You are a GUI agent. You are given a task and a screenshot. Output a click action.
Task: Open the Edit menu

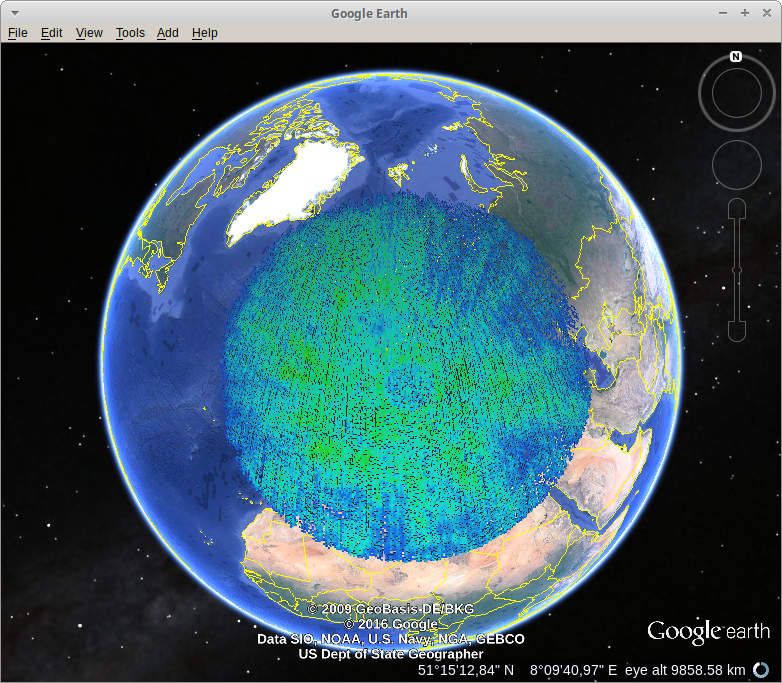click(x=51, y=33)
